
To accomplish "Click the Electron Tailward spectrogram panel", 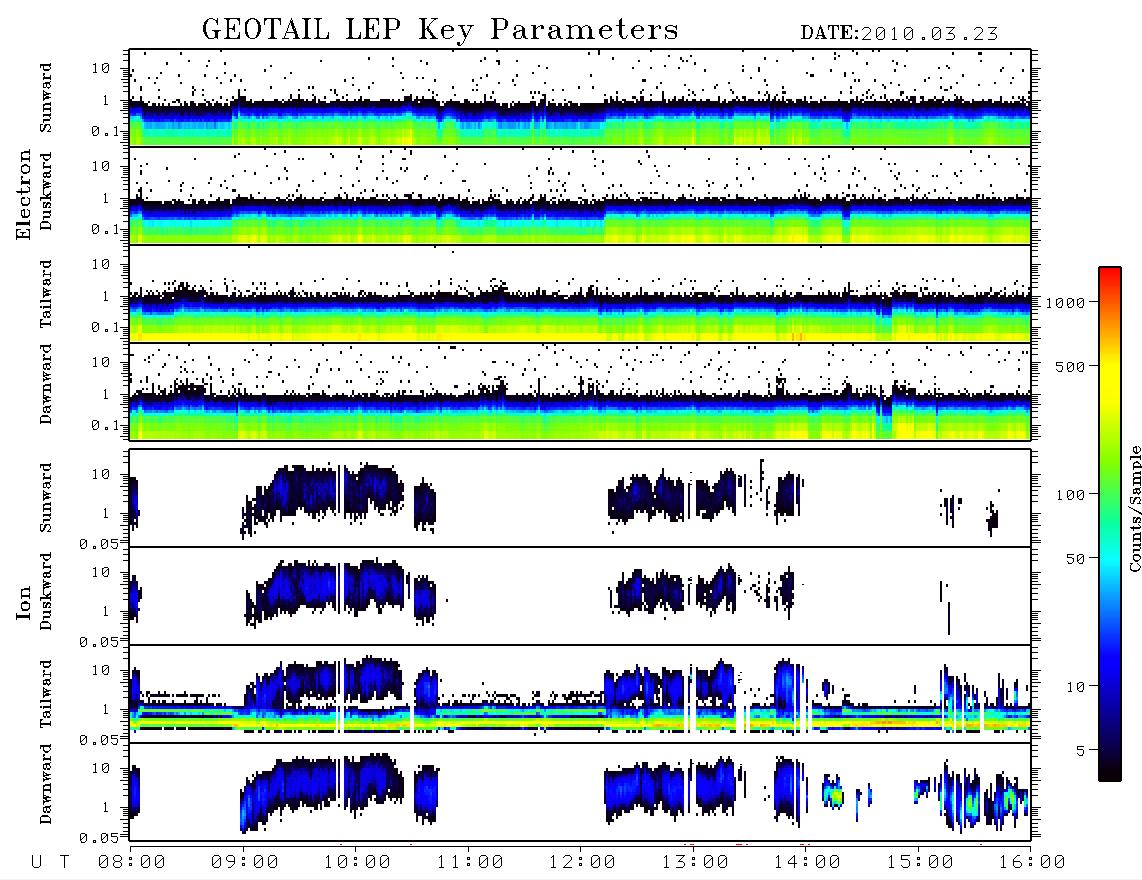I will click(x=580, y=294).
